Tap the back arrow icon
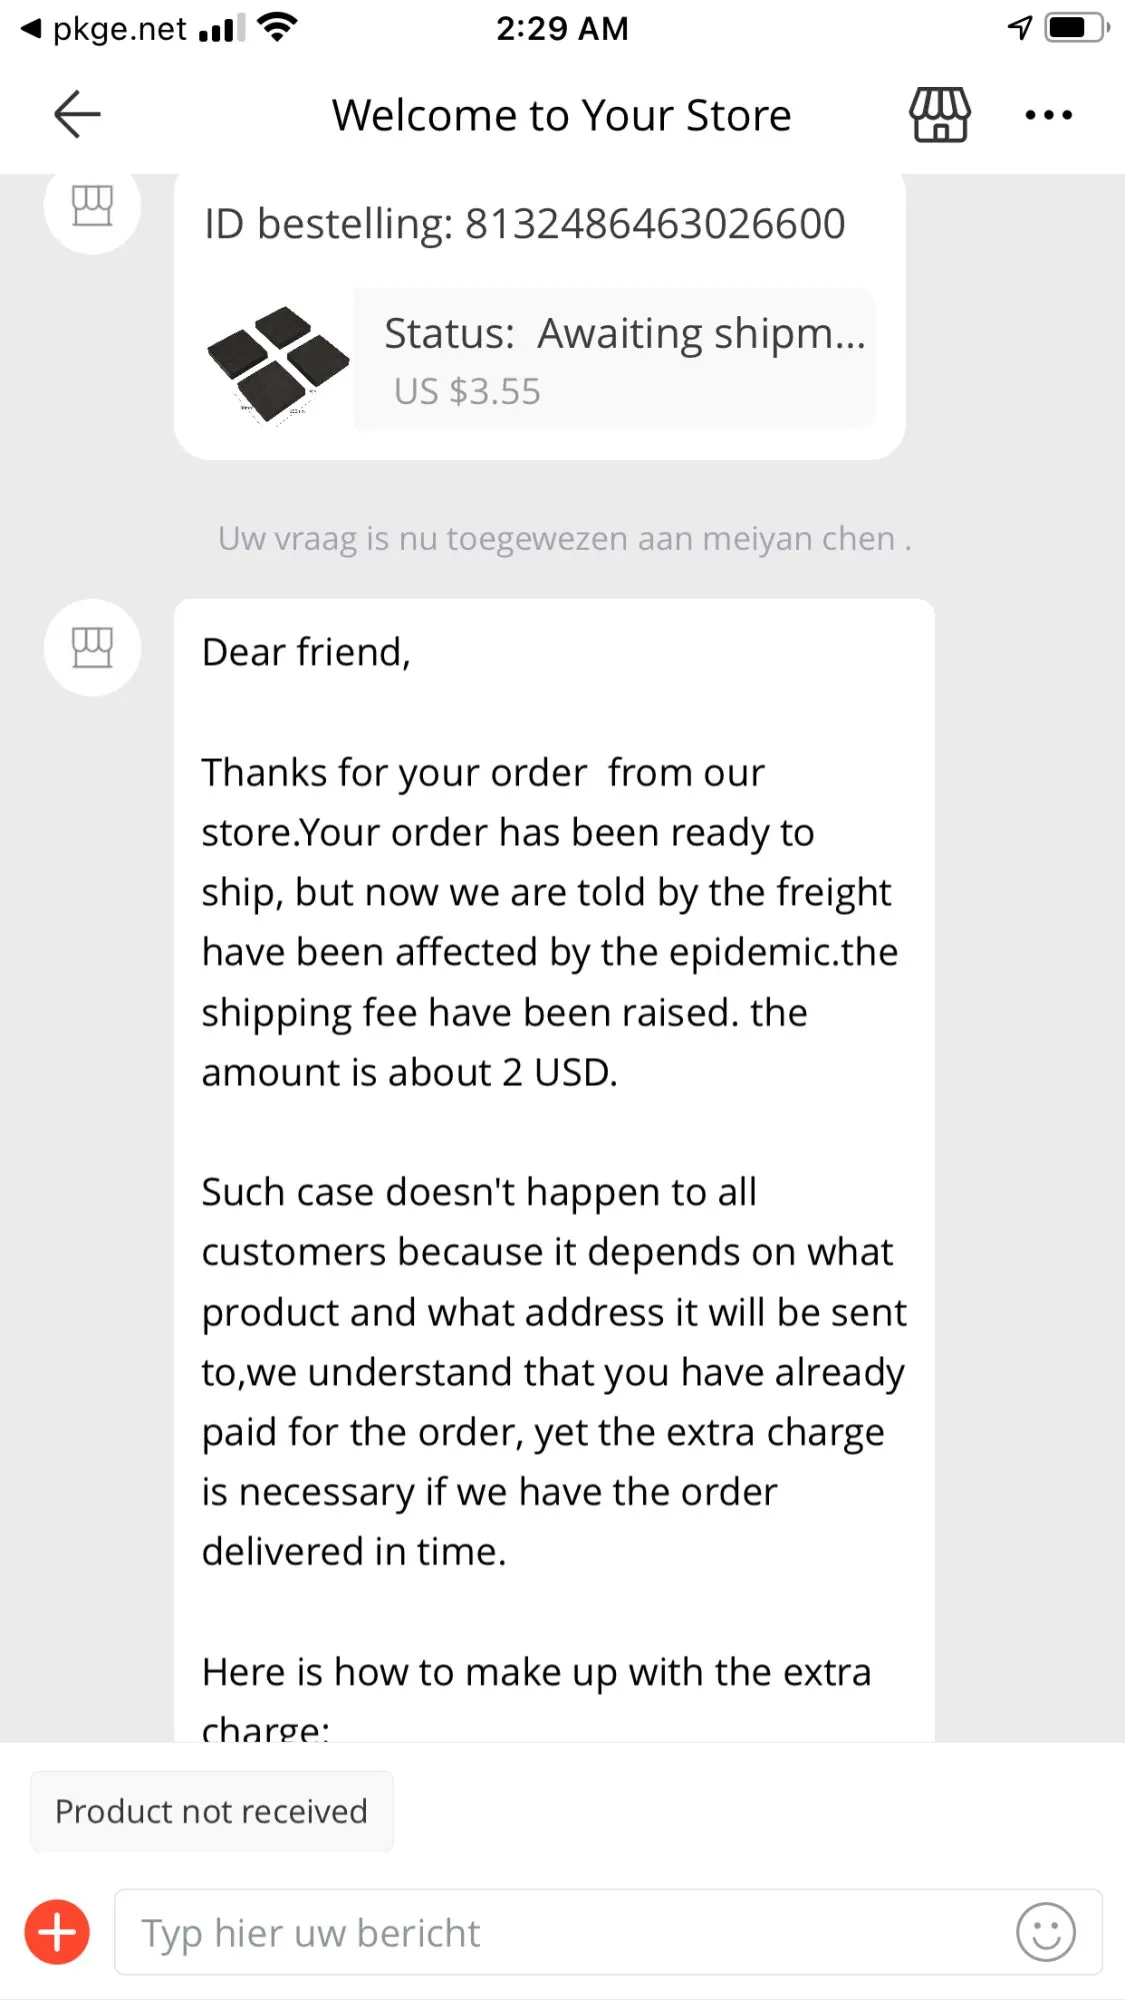 point(77,114)
